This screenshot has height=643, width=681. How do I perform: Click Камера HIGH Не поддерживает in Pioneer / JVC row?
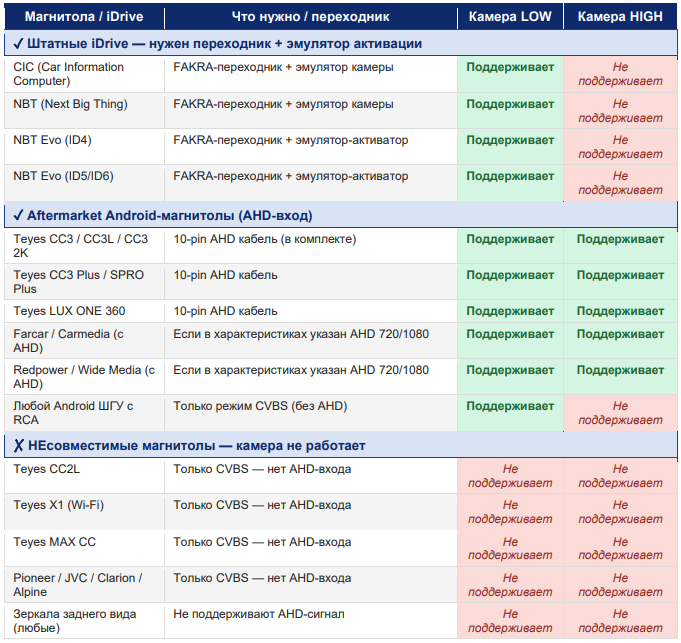[621, 585]
